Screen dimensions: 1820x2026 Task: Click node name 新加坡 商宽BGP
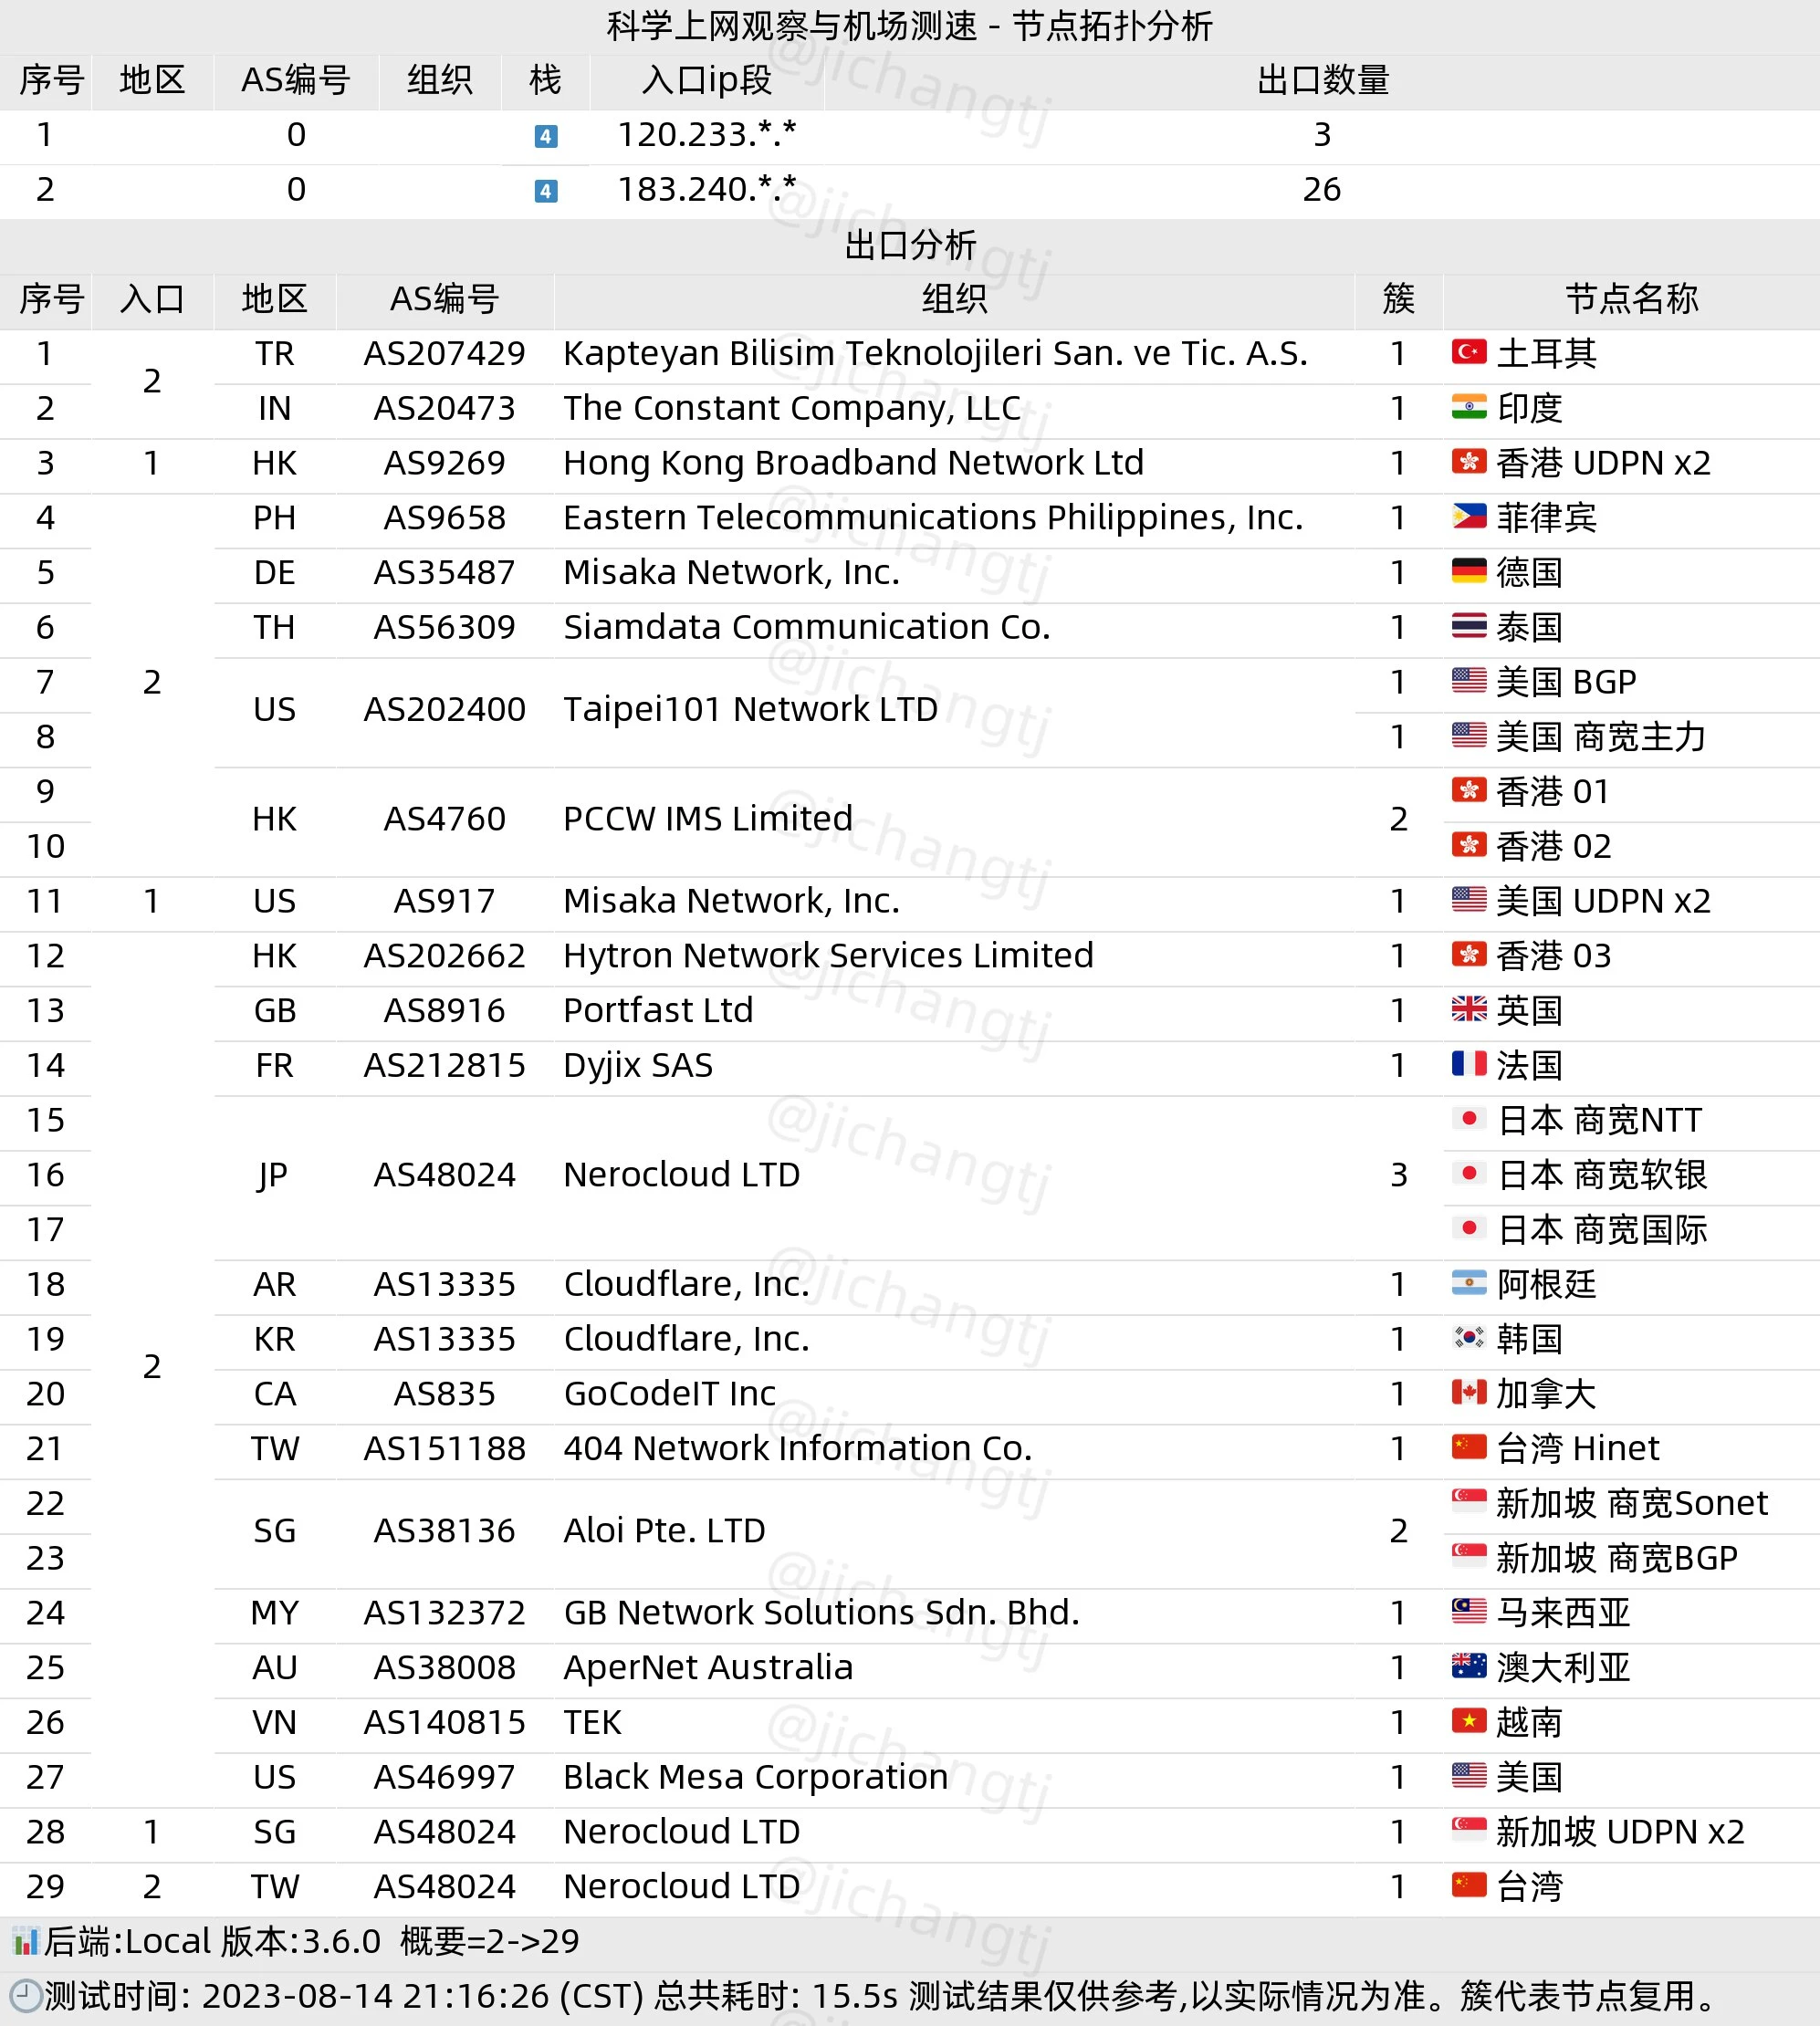click(x=1617, y=1557)
